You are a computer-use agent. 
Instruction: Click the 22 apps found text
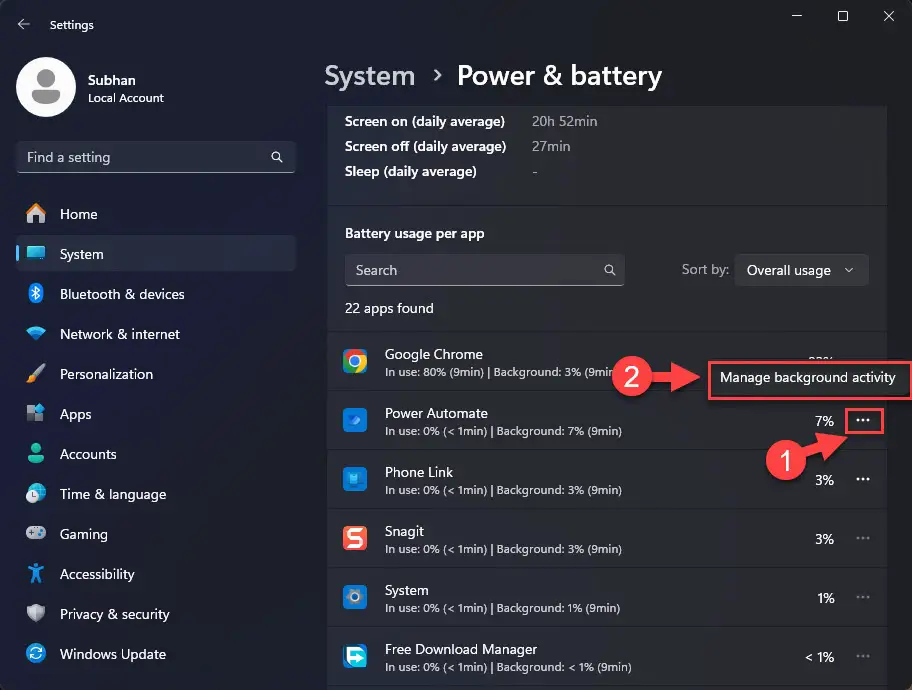coord(389,308)
